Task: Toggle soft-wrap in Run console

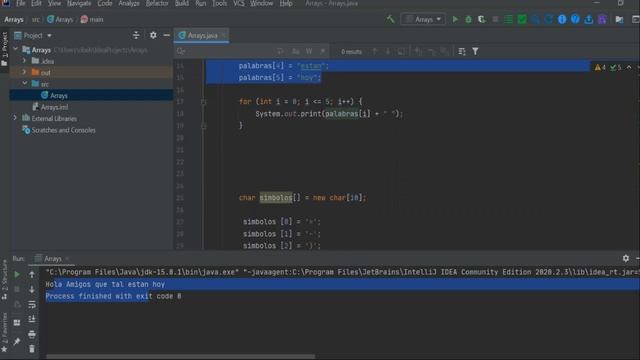Action: click(x=32, y=304)
